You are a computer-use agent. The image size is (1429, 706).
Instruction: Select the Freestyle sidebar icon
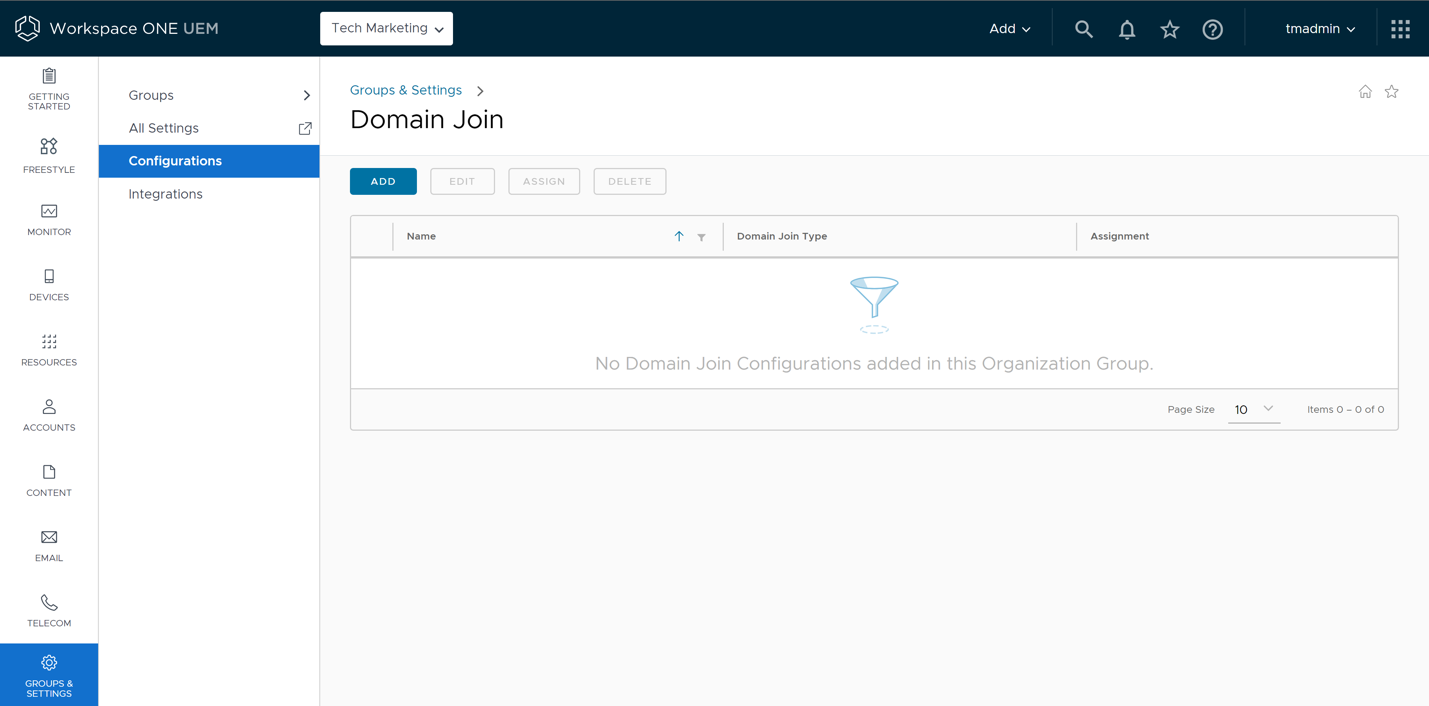tap(48, 153)
